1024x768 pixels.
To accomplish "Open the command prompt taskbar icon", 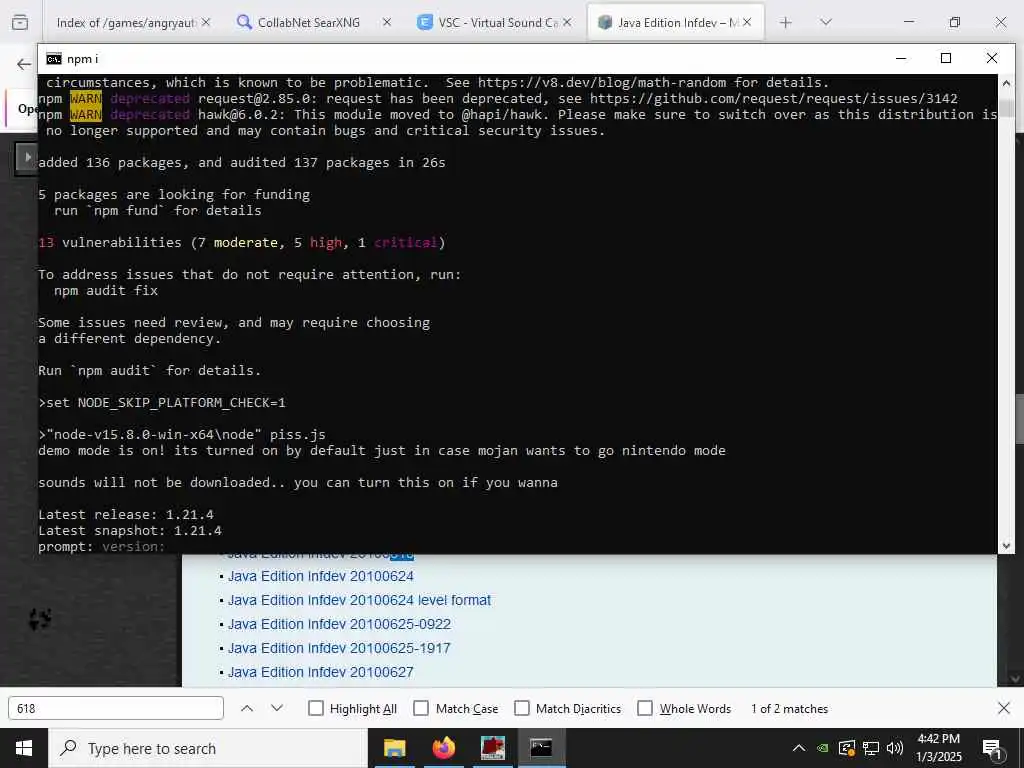I will click(541, 748).
